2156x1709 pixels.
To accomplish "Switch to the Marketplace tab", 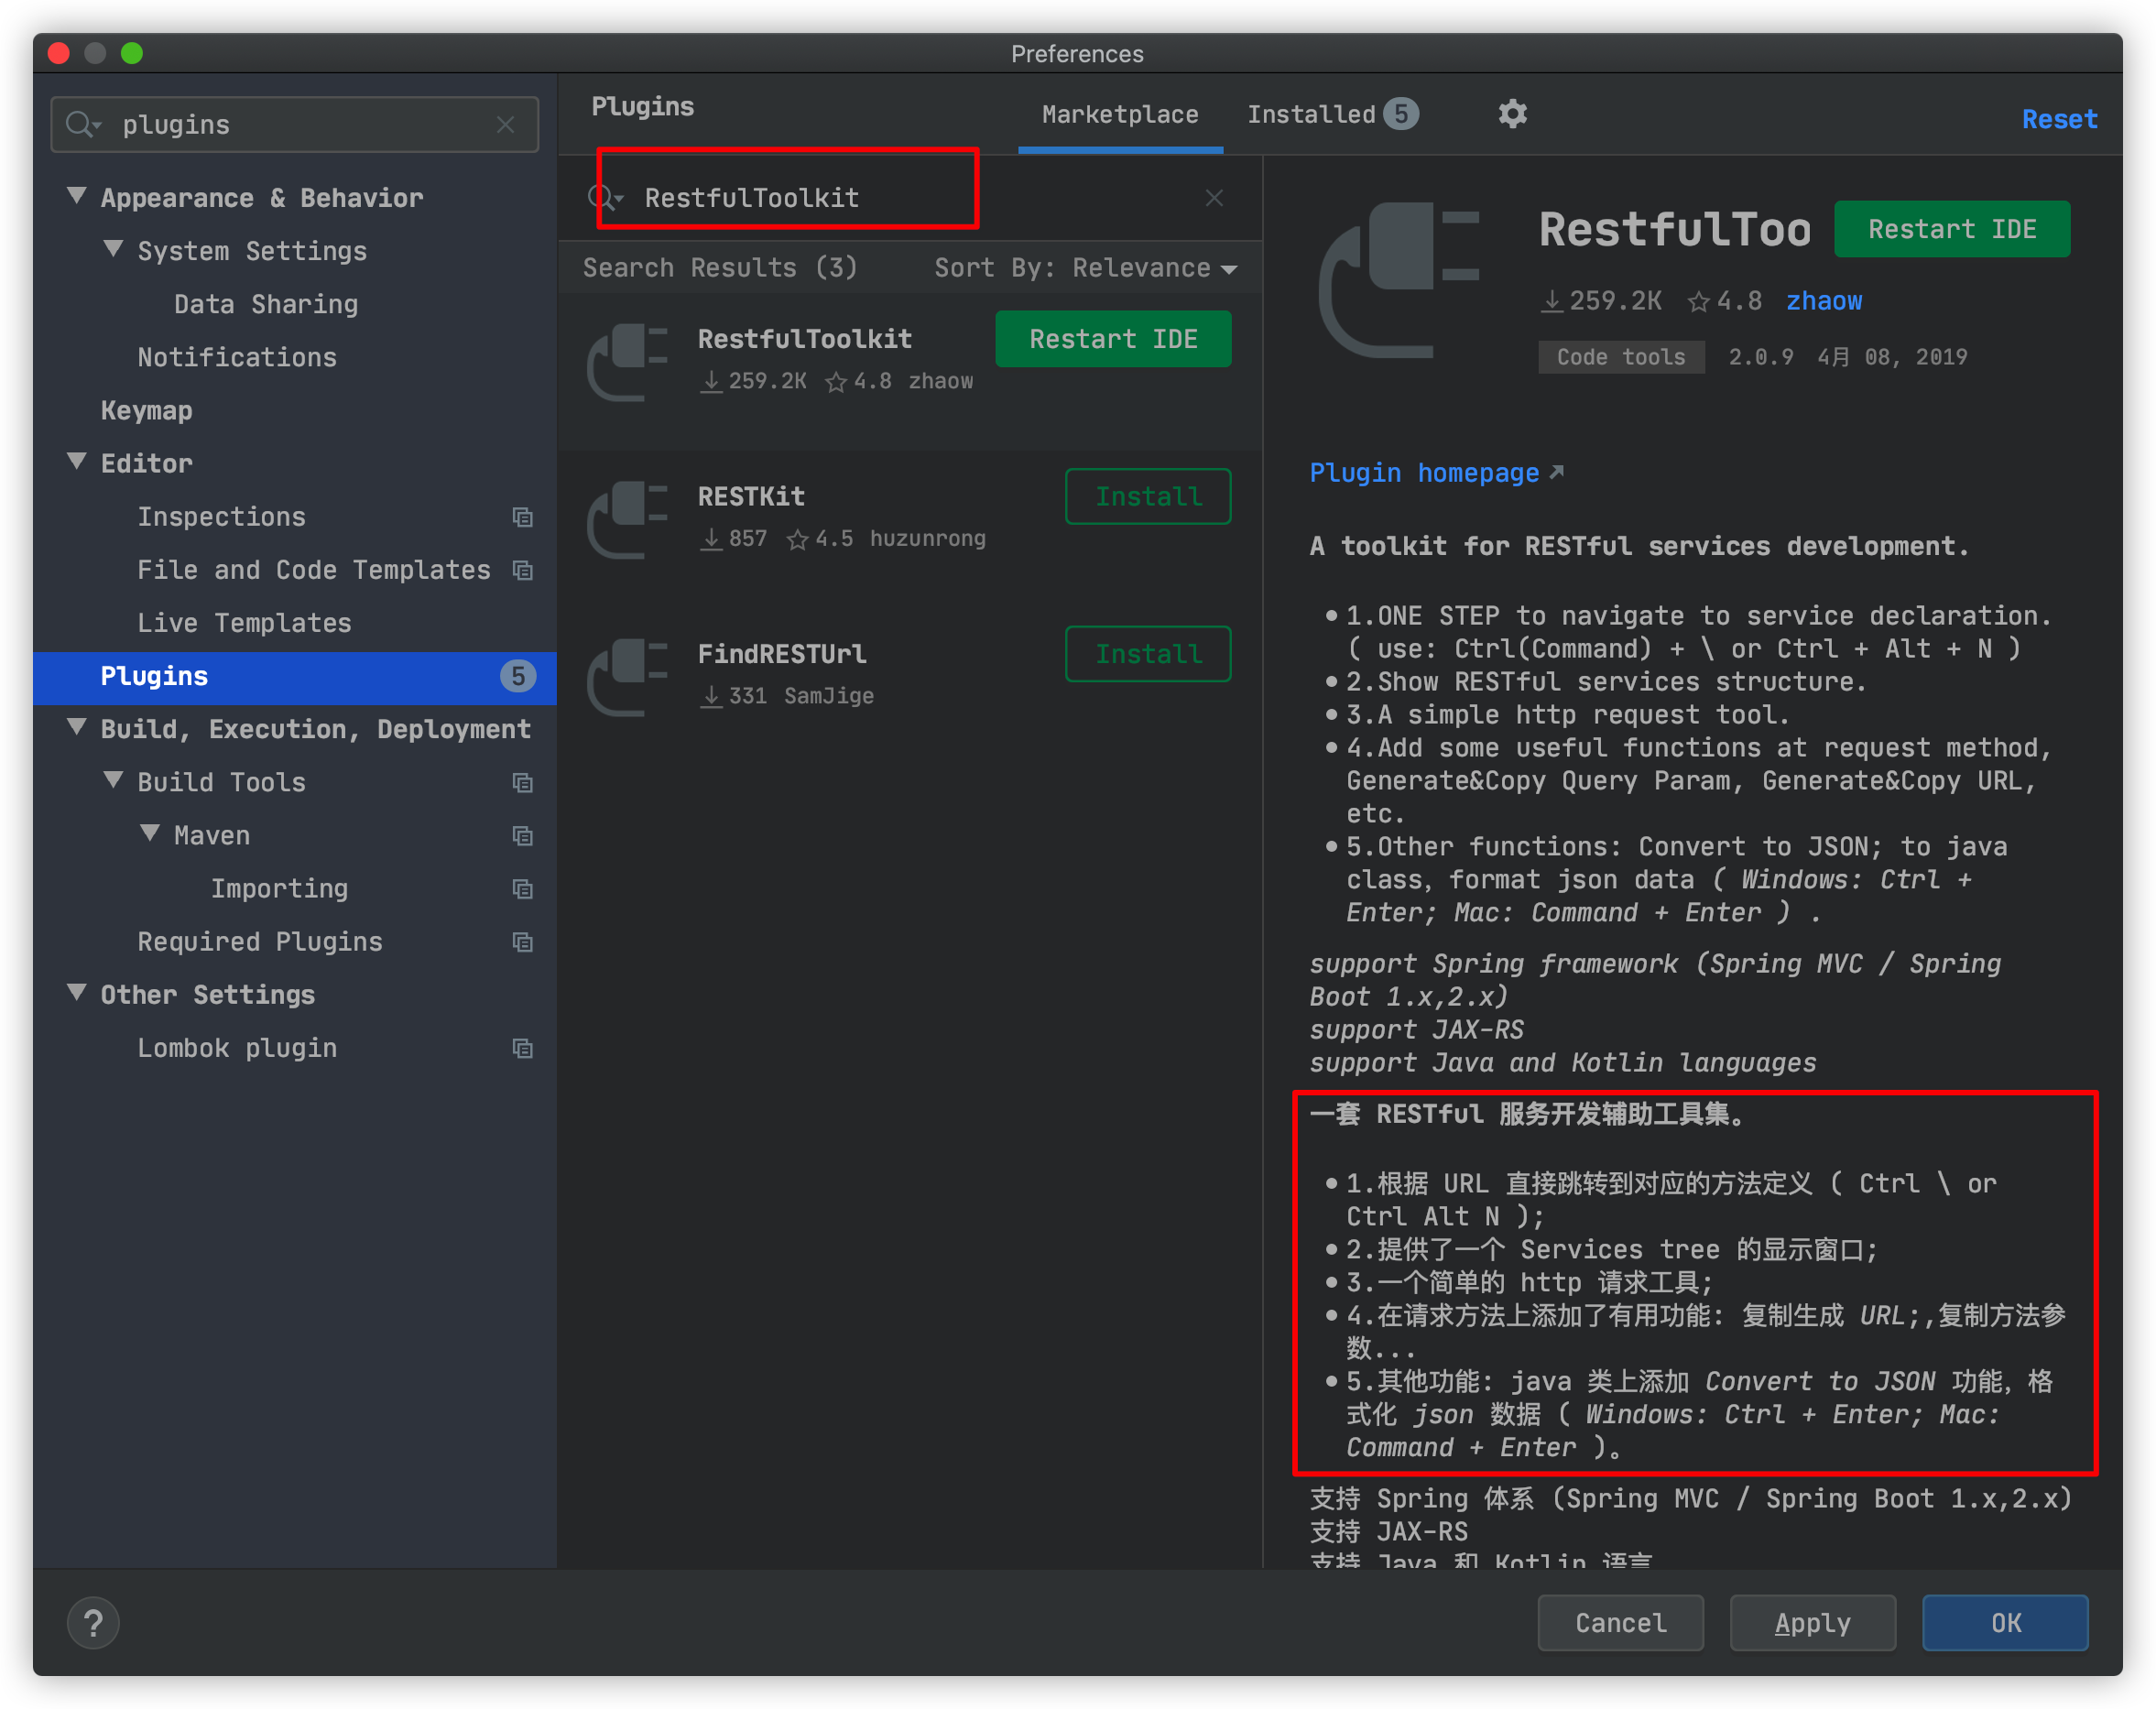I will pos(1120,115).
